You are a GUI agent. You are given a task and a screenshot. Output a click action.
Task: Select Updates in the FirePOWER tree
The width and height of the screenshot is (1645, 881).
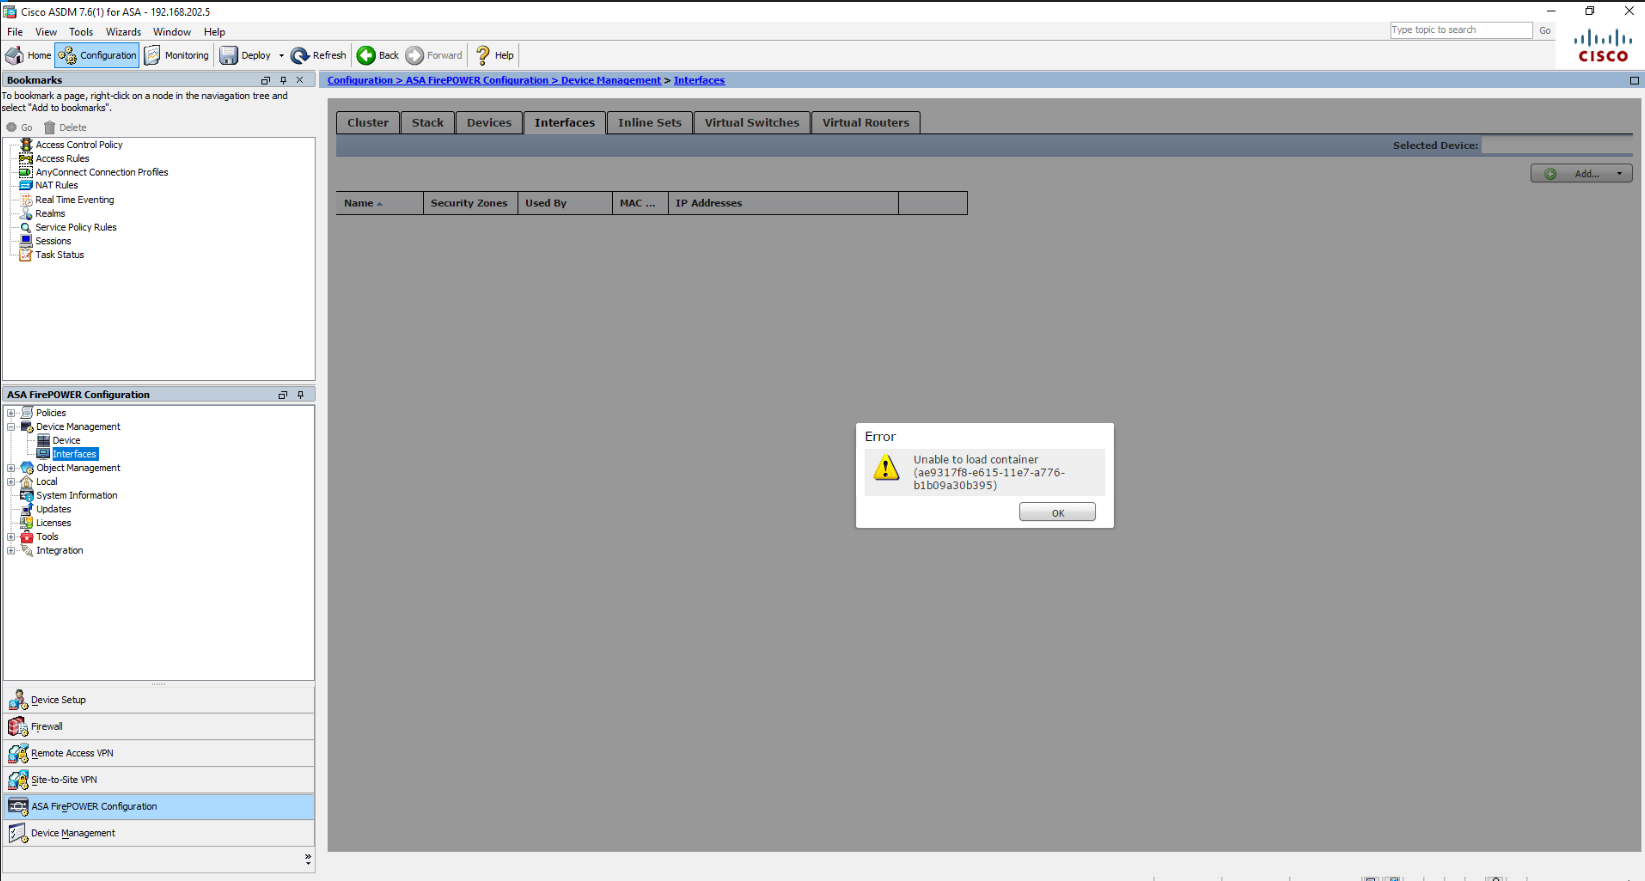[54, 510]
